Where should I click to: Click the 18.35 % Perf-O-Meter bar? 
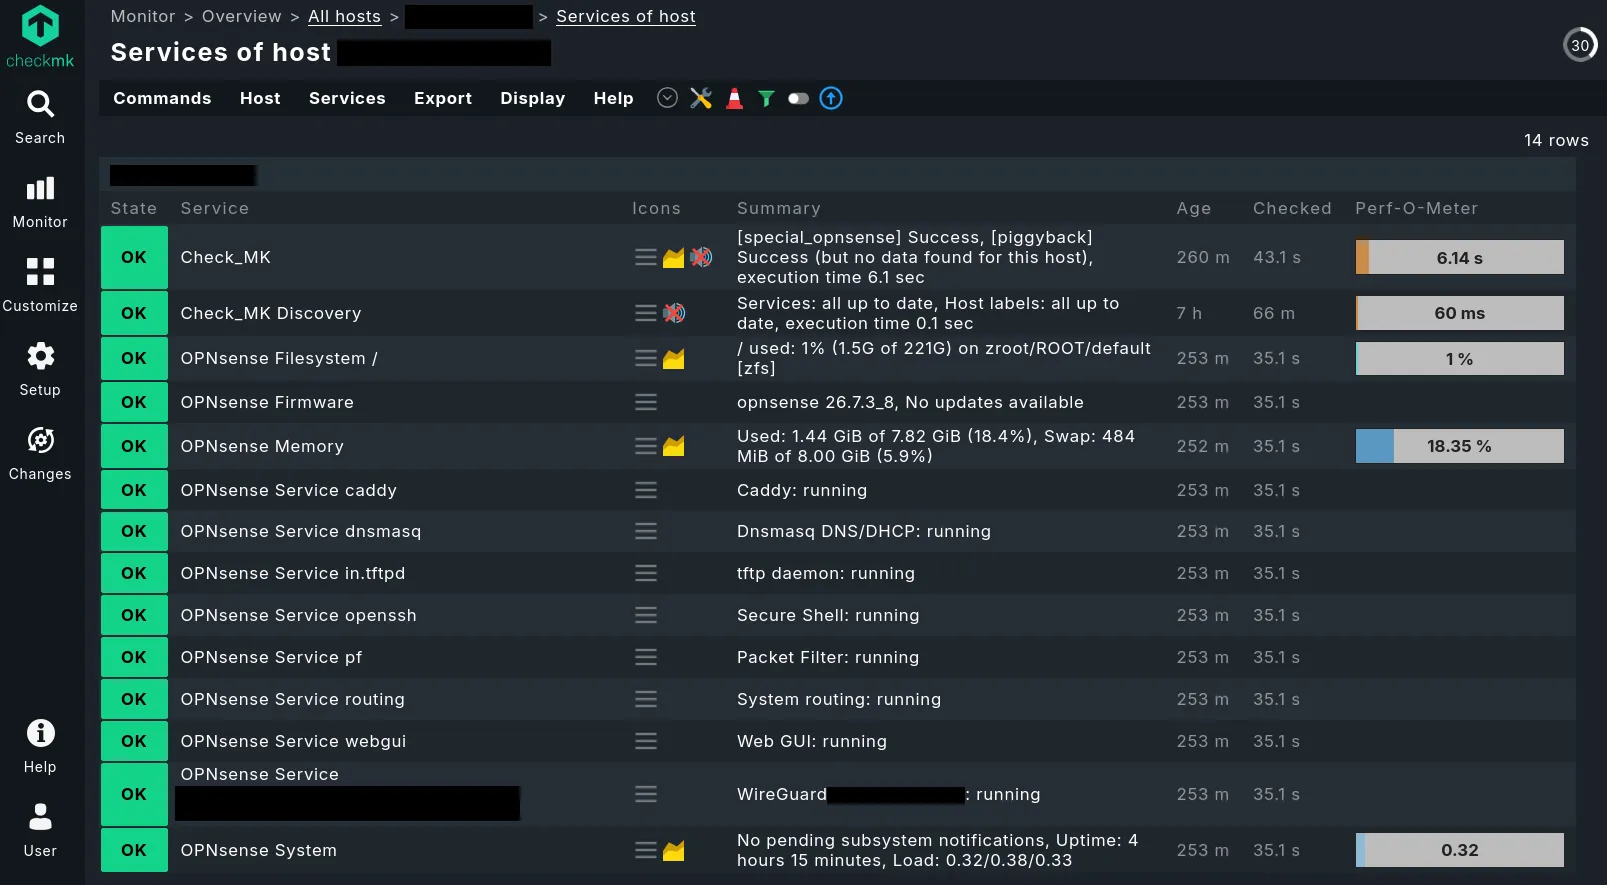click(1460, 446)
